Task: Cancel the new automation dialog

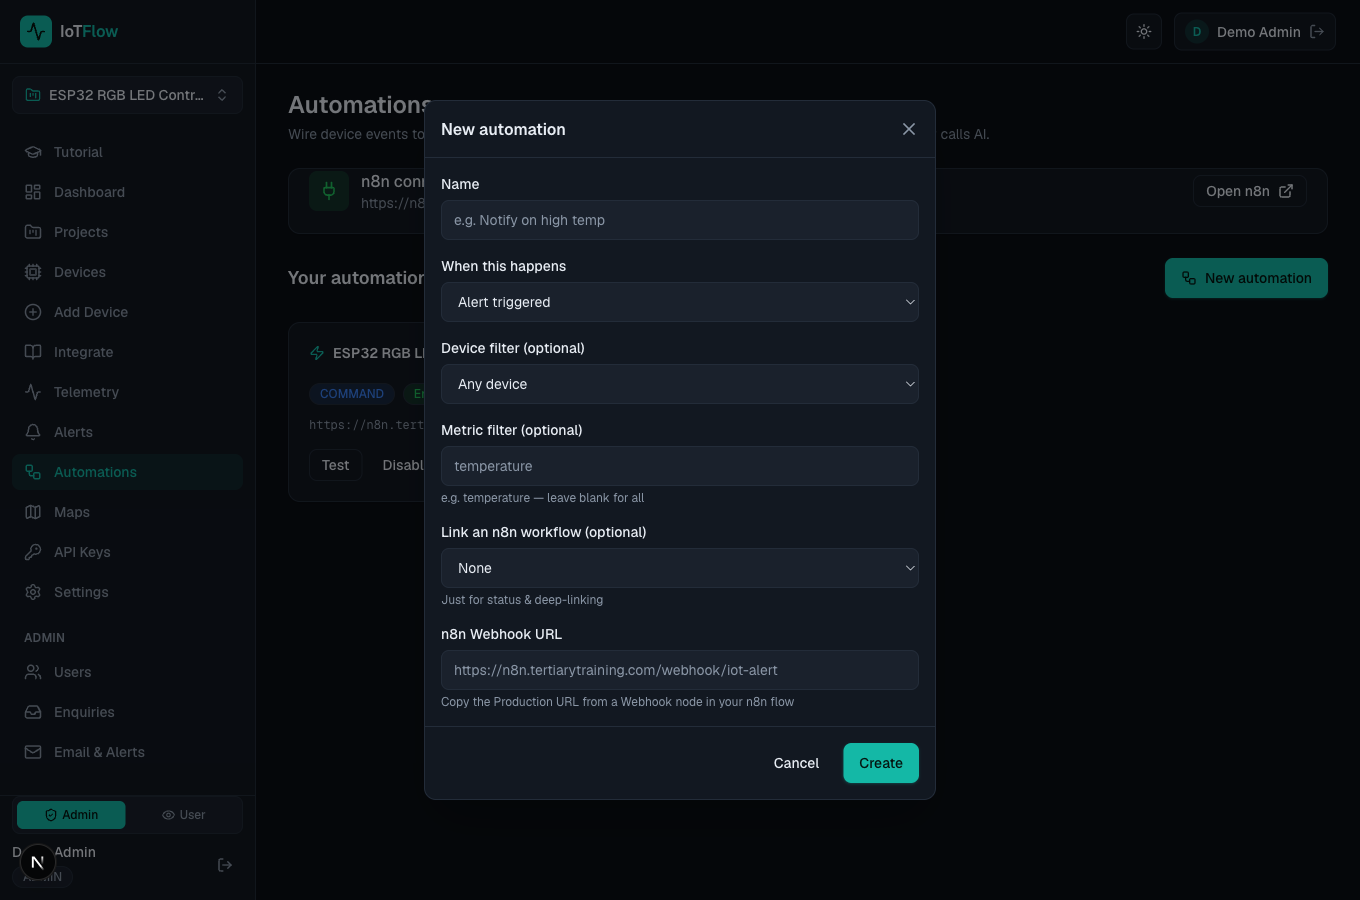Action: point(796,763)
